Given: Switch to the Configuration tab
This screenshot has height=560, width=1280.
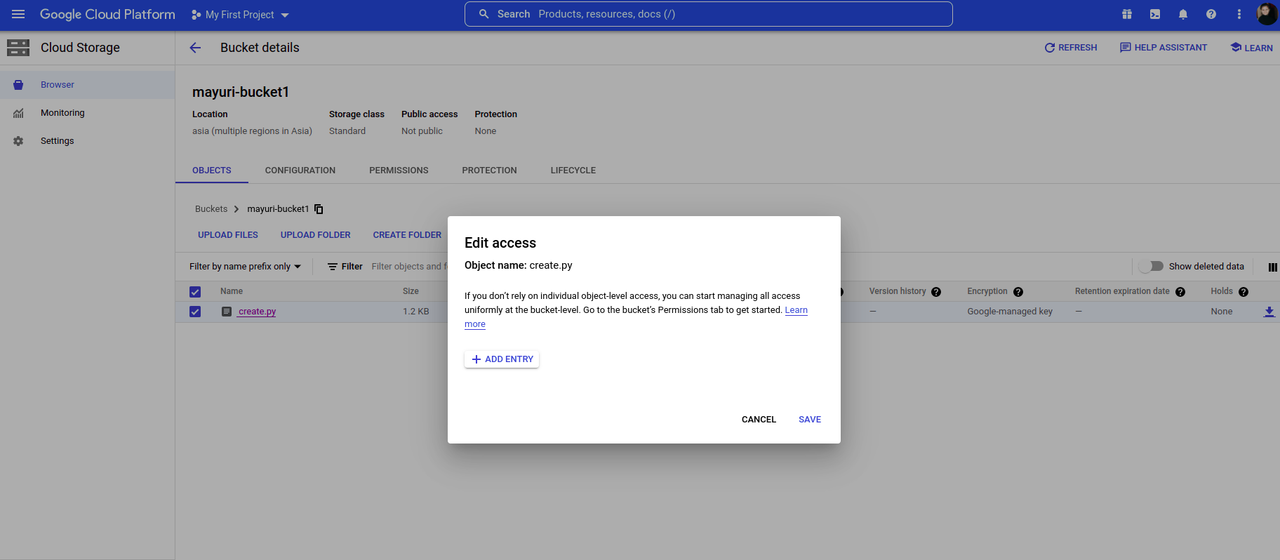Looking at the screenshot, I should pyautogui.click(x=300, y=171).
